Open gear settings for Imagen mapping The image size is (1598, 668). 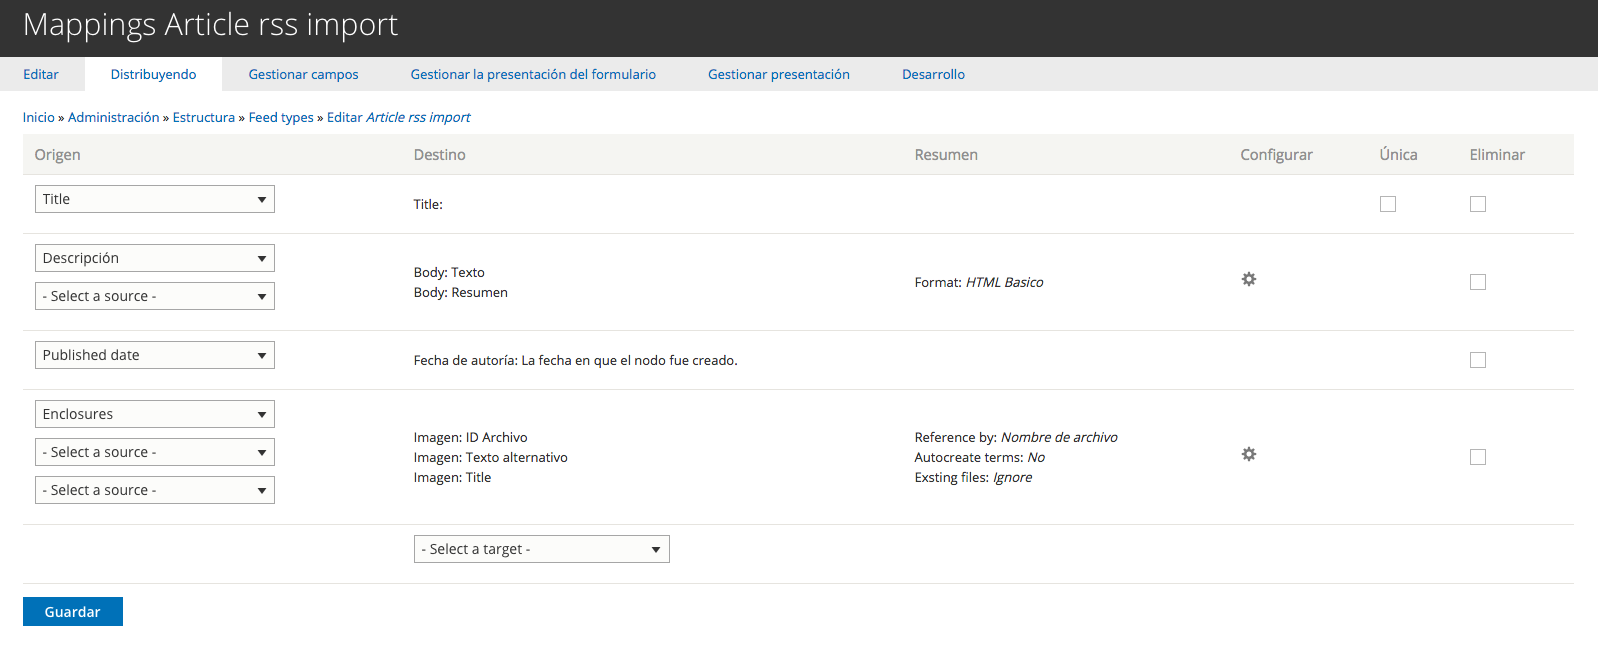point(1248,455)
